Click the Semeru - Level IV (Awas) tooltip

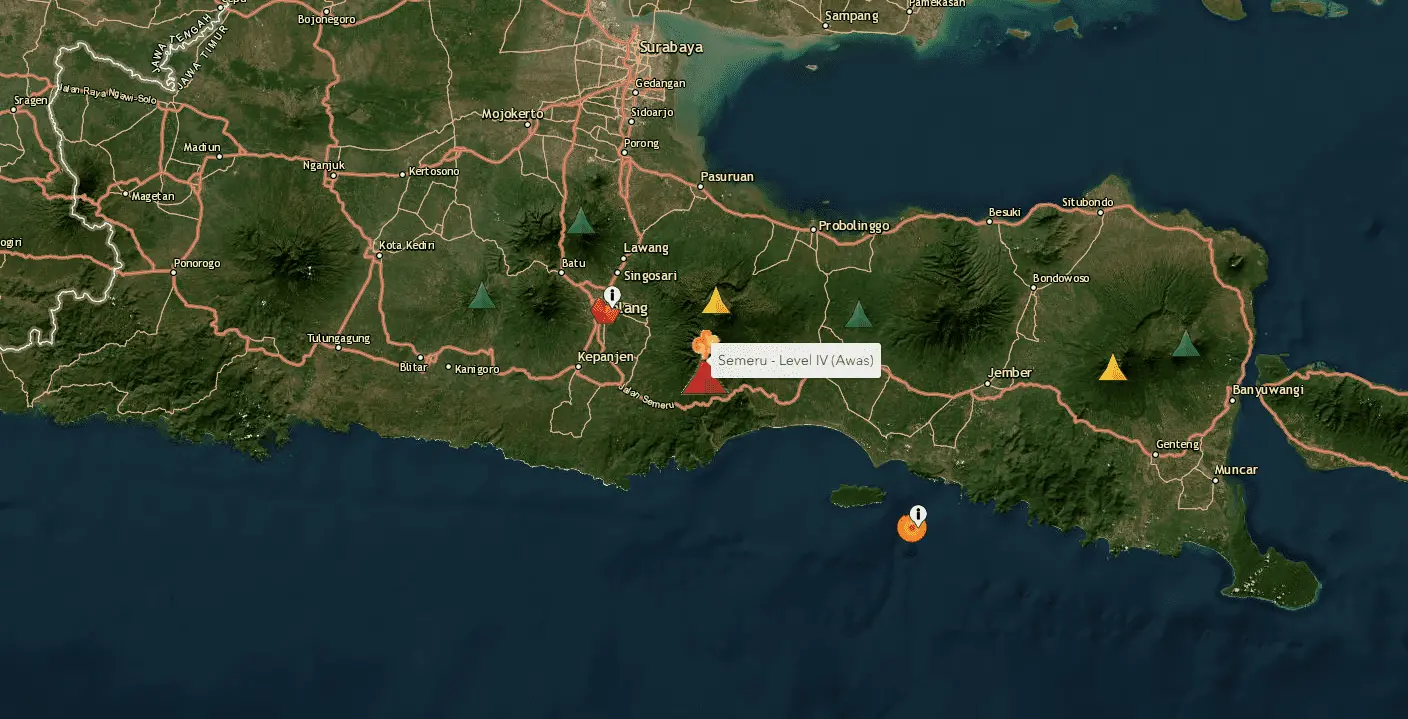(x=796, y=360)
